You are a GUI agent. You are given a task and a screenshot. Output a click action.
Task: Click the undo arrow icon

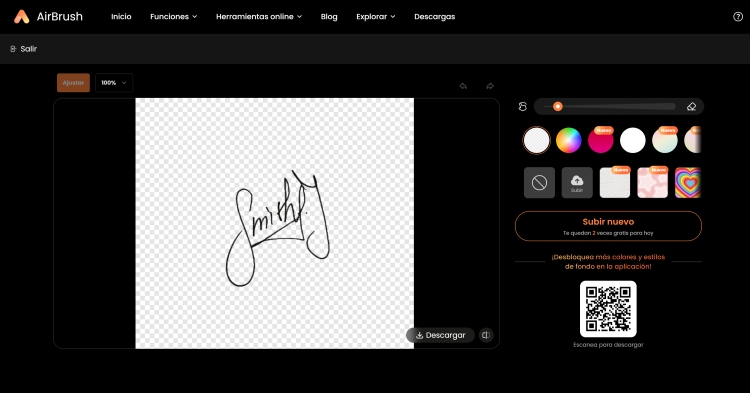coord(463,86)
